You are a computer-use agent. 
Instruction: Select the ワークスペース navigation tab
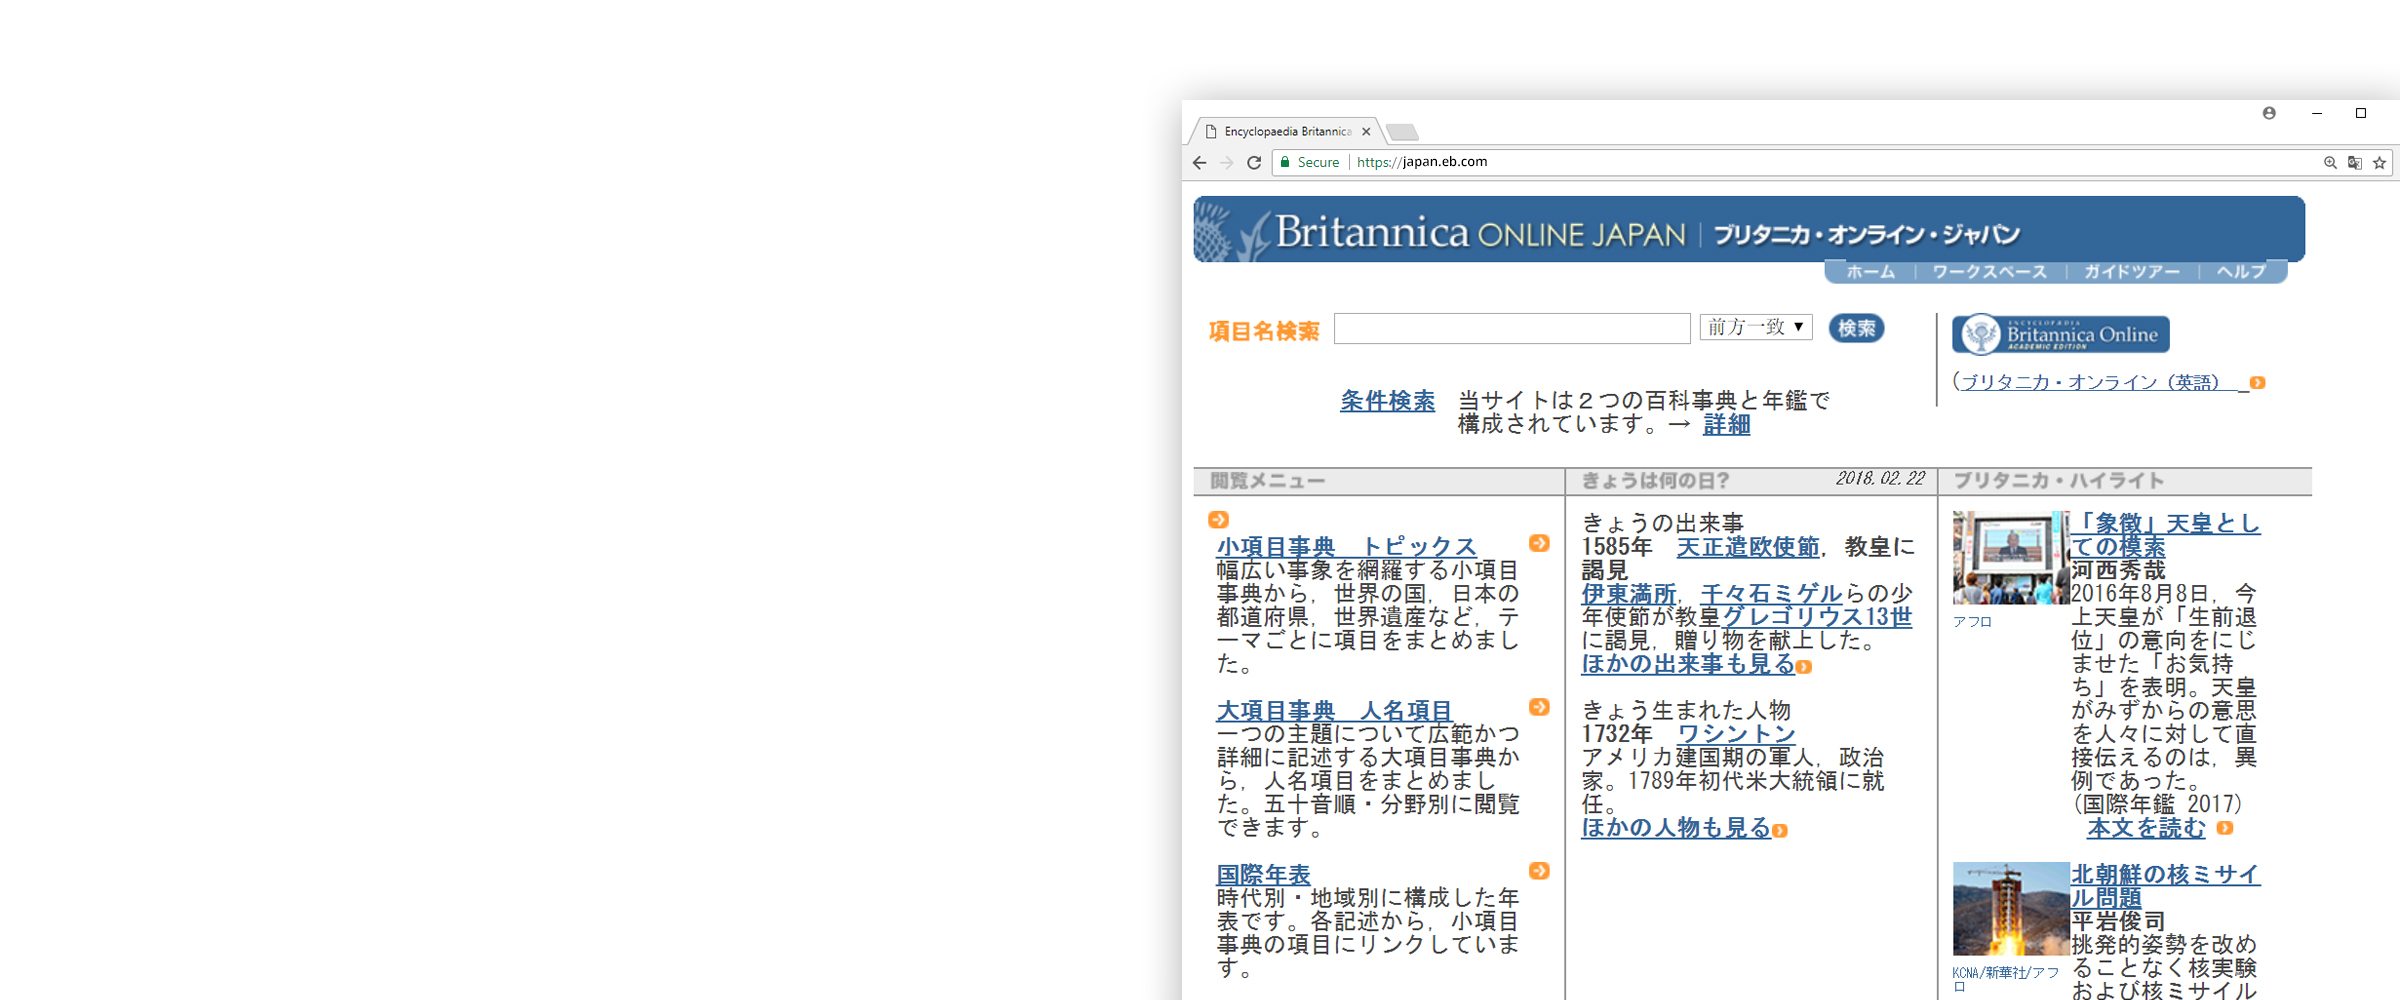[x=1990, y=272]
